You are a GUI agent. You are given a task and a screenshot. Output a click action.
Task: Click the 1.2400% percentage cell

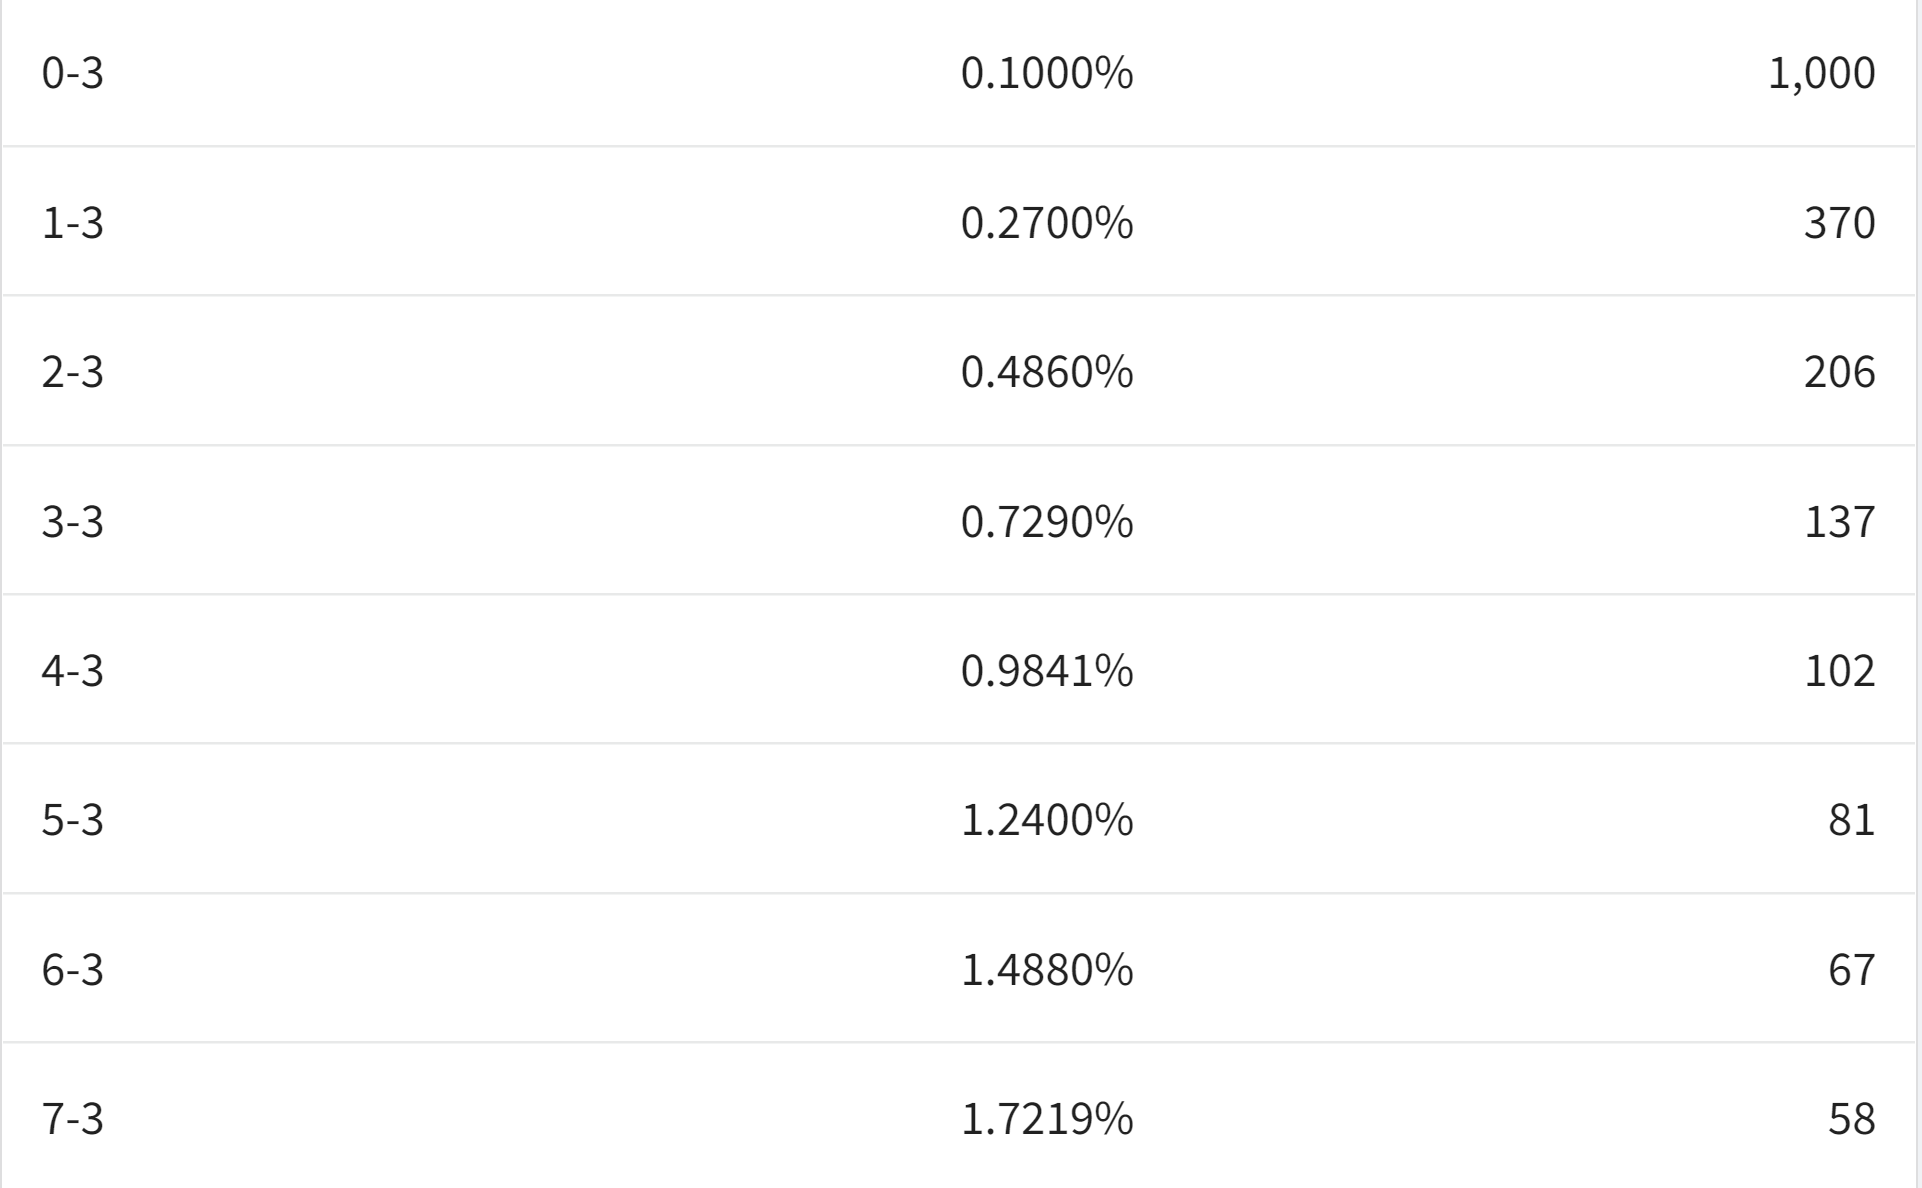click(x=1047, y=820)
